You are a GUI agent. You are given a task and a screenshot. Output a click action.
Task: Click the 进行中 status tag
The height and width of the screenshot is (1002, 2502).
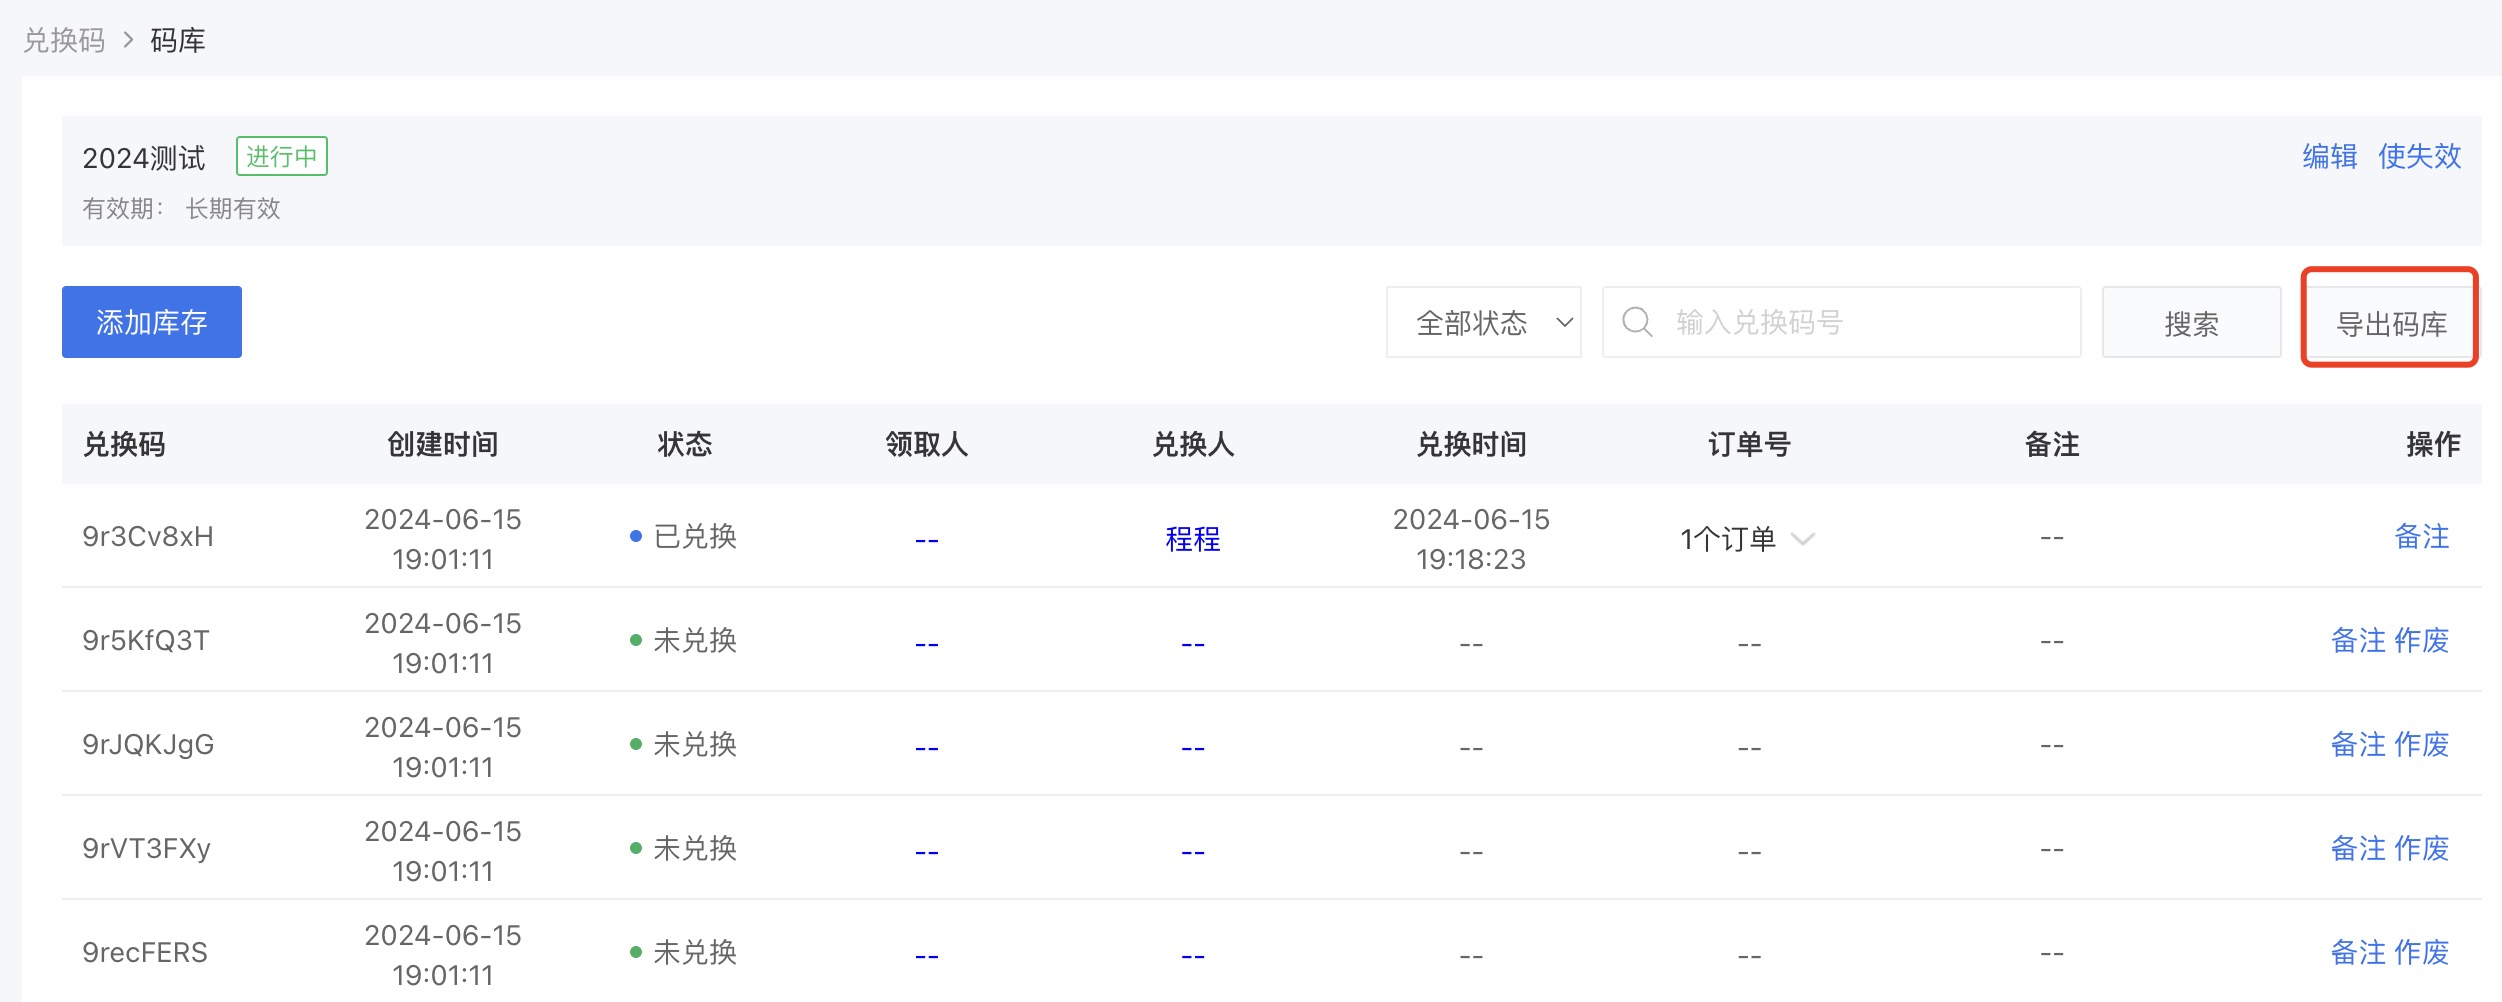tap(282, 157)
